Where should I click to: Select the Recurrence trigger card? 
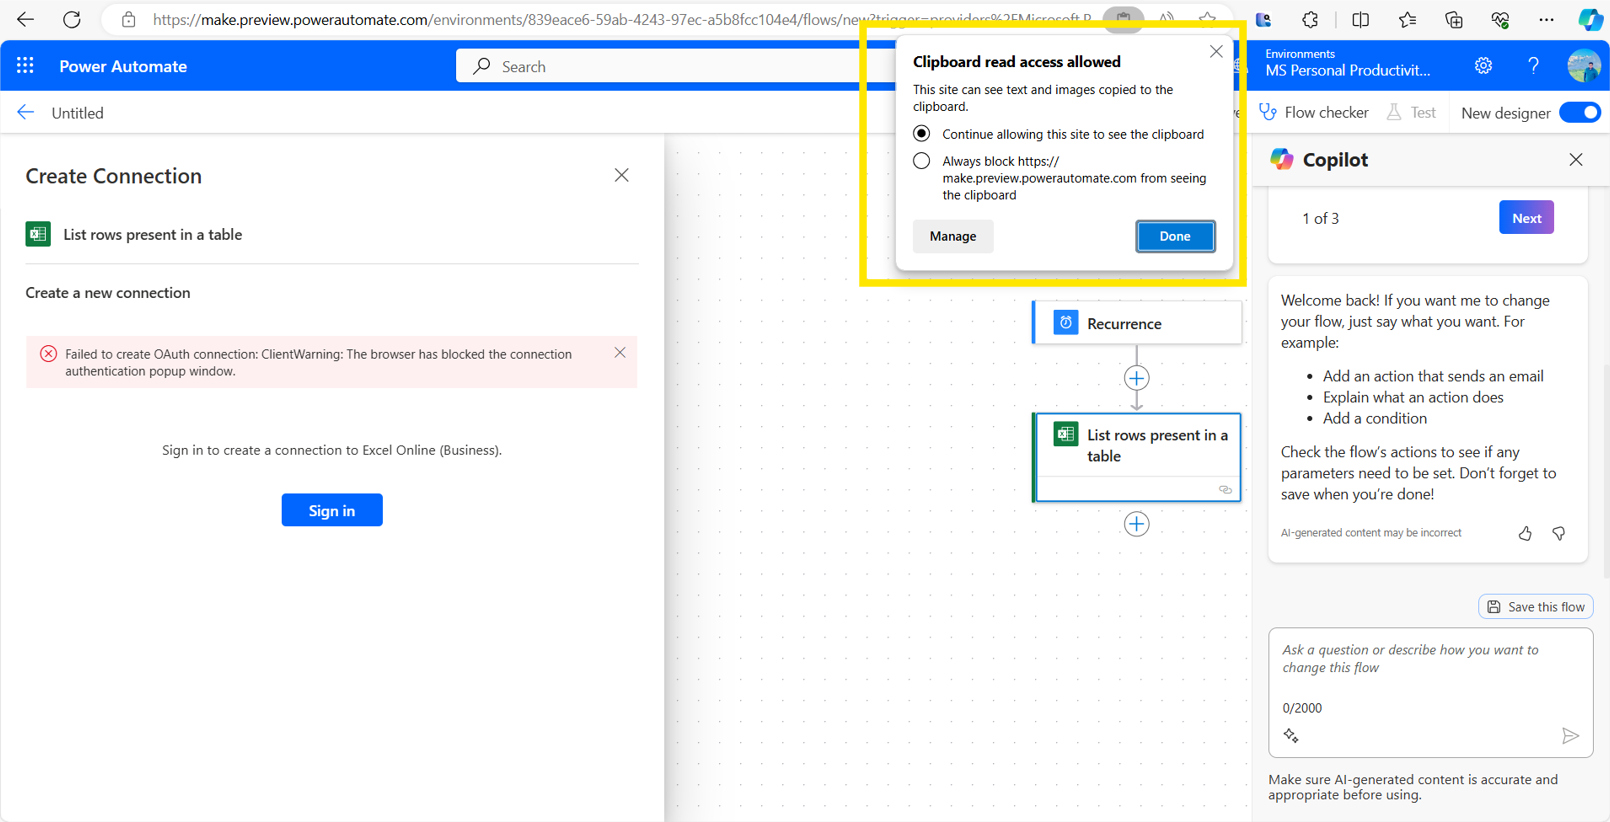(x=1137, y=323)
